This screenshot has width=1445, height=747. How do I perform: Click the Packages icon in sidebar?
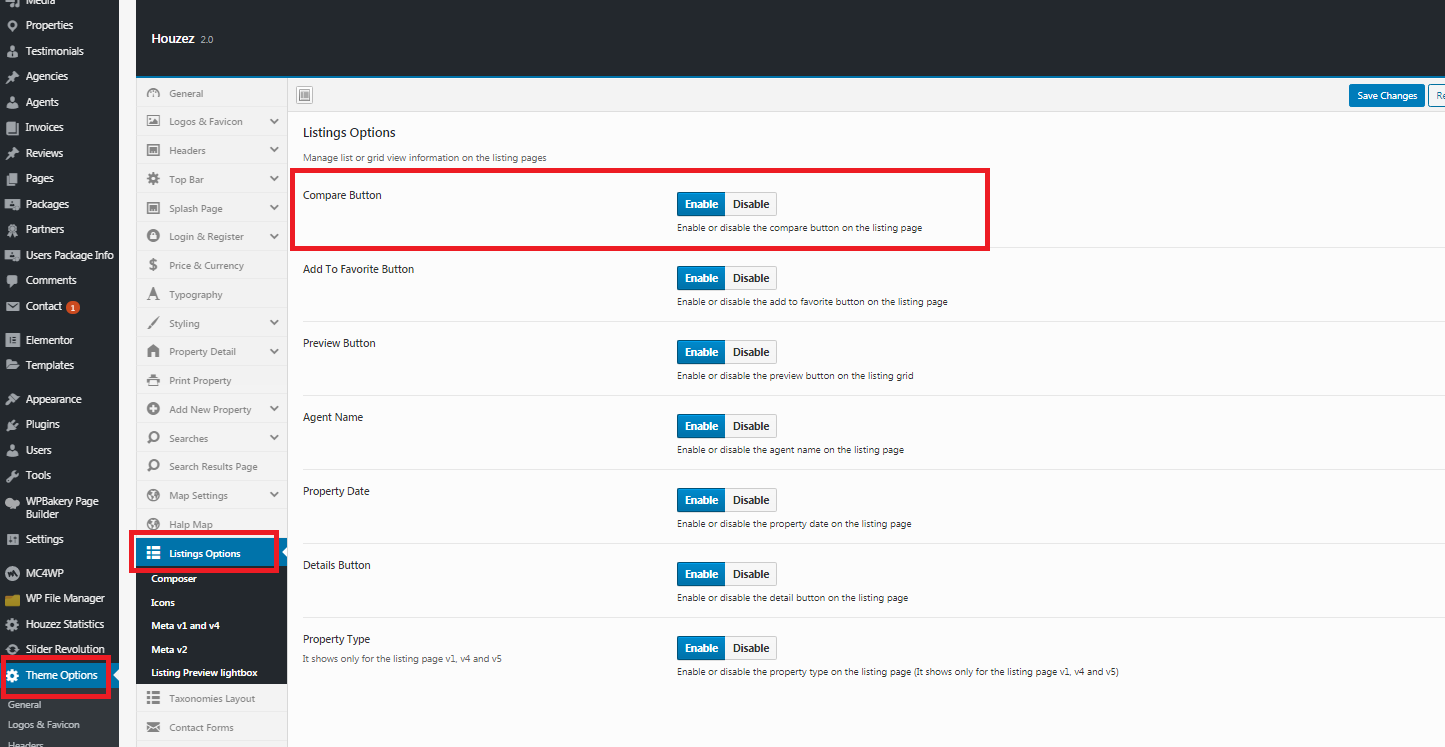click(x=12, y=204)
